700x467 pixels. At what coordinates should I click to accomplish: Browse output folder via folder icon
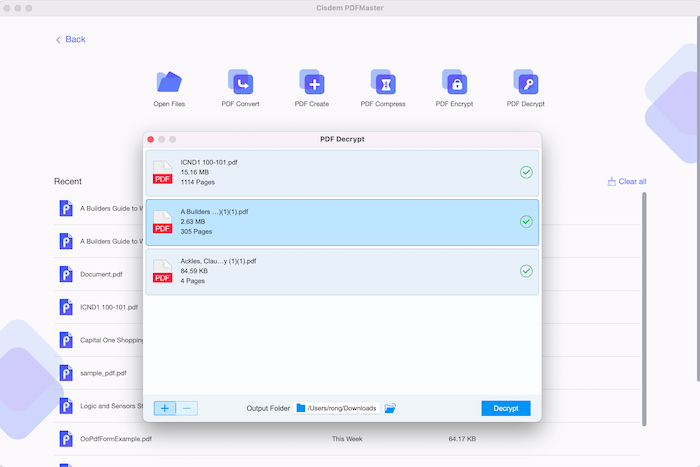coord(390,408)
